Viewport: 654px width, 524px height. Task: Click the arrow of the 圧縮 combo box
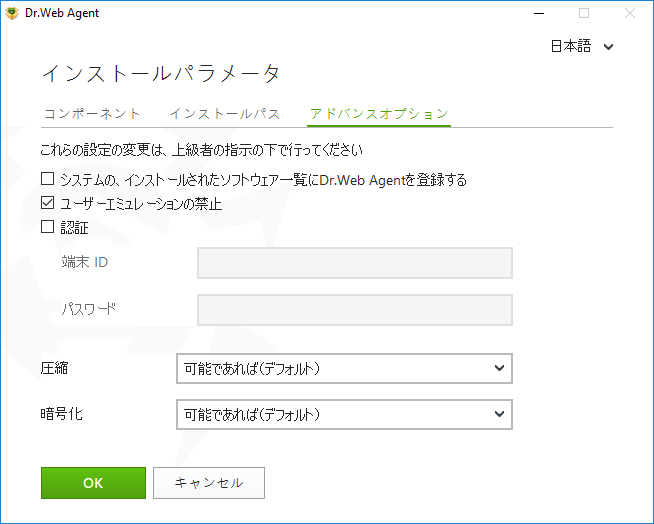(499, 368)
